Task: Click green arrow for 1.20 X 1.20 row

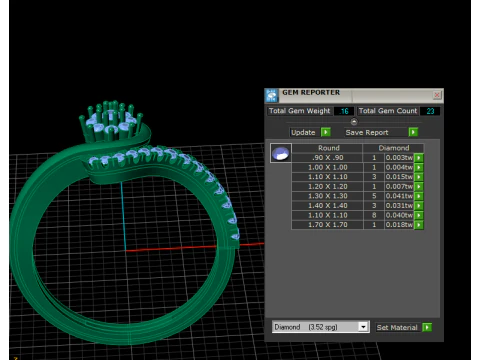Action: pos(419,186)
